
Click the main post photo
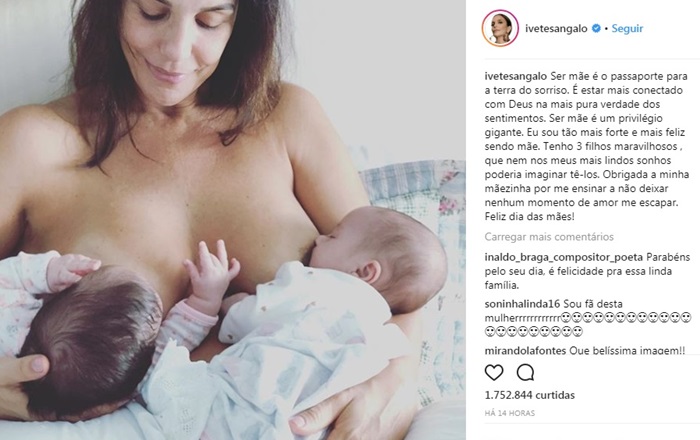233,220
